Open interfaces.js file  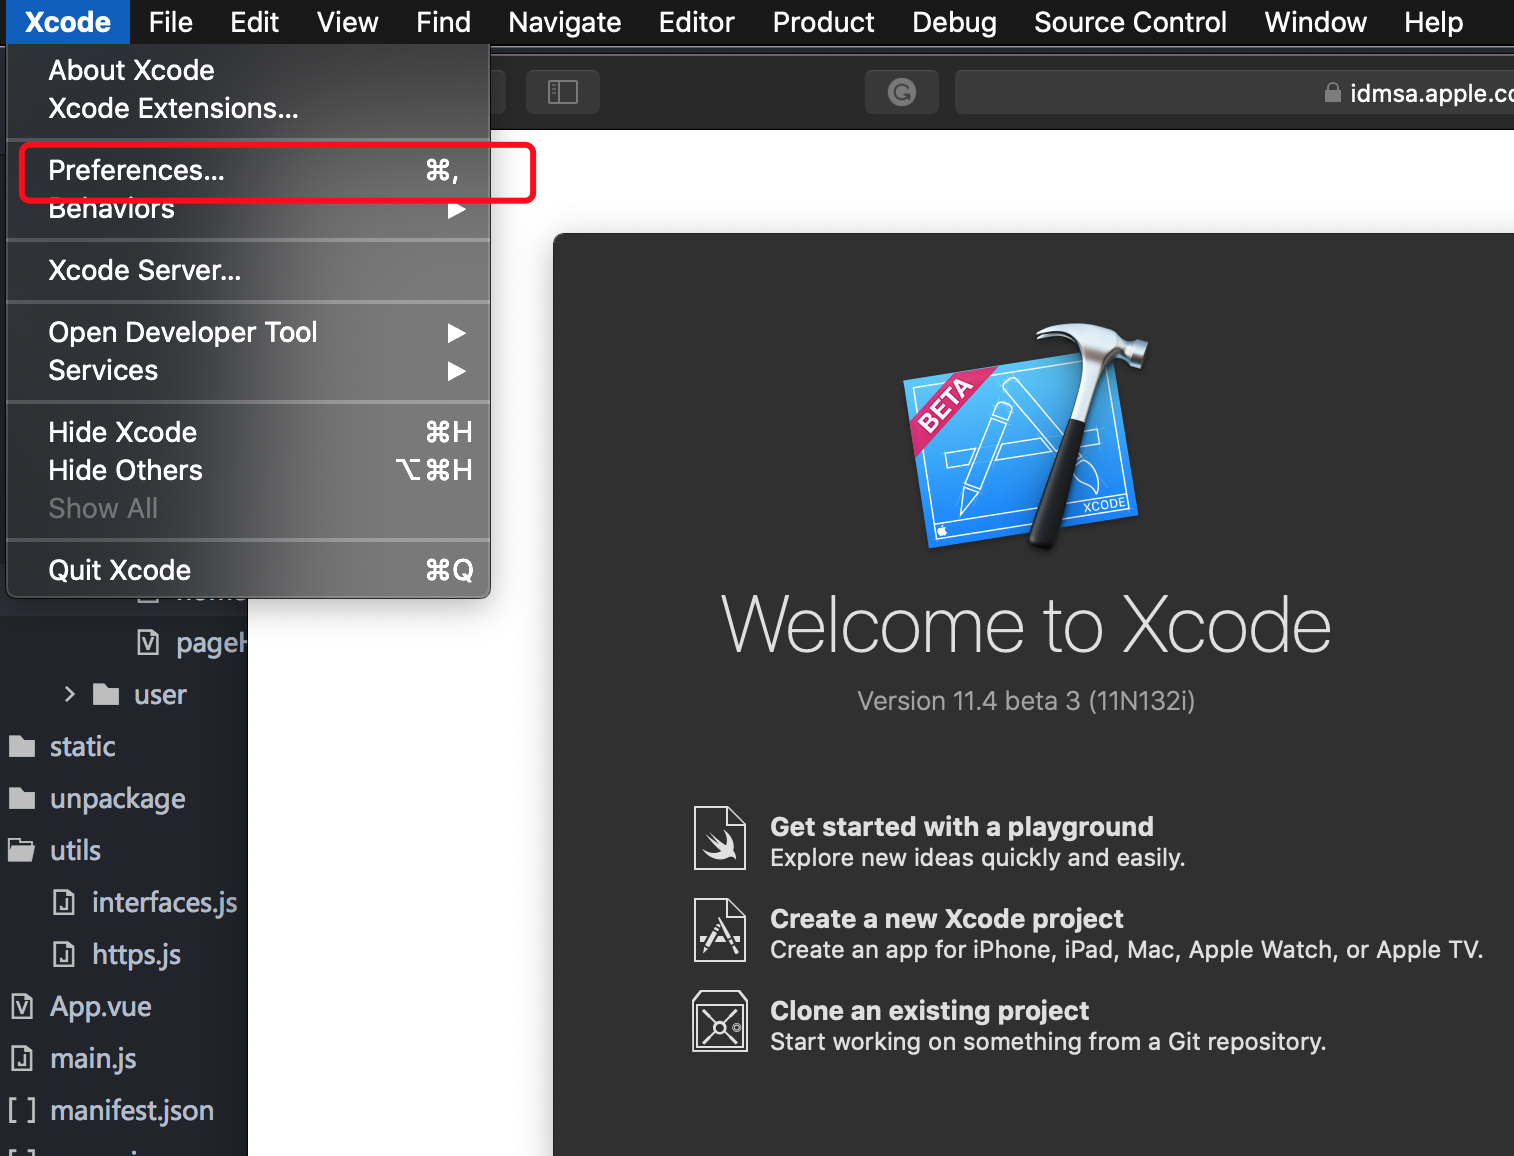(x=165, y=903)
